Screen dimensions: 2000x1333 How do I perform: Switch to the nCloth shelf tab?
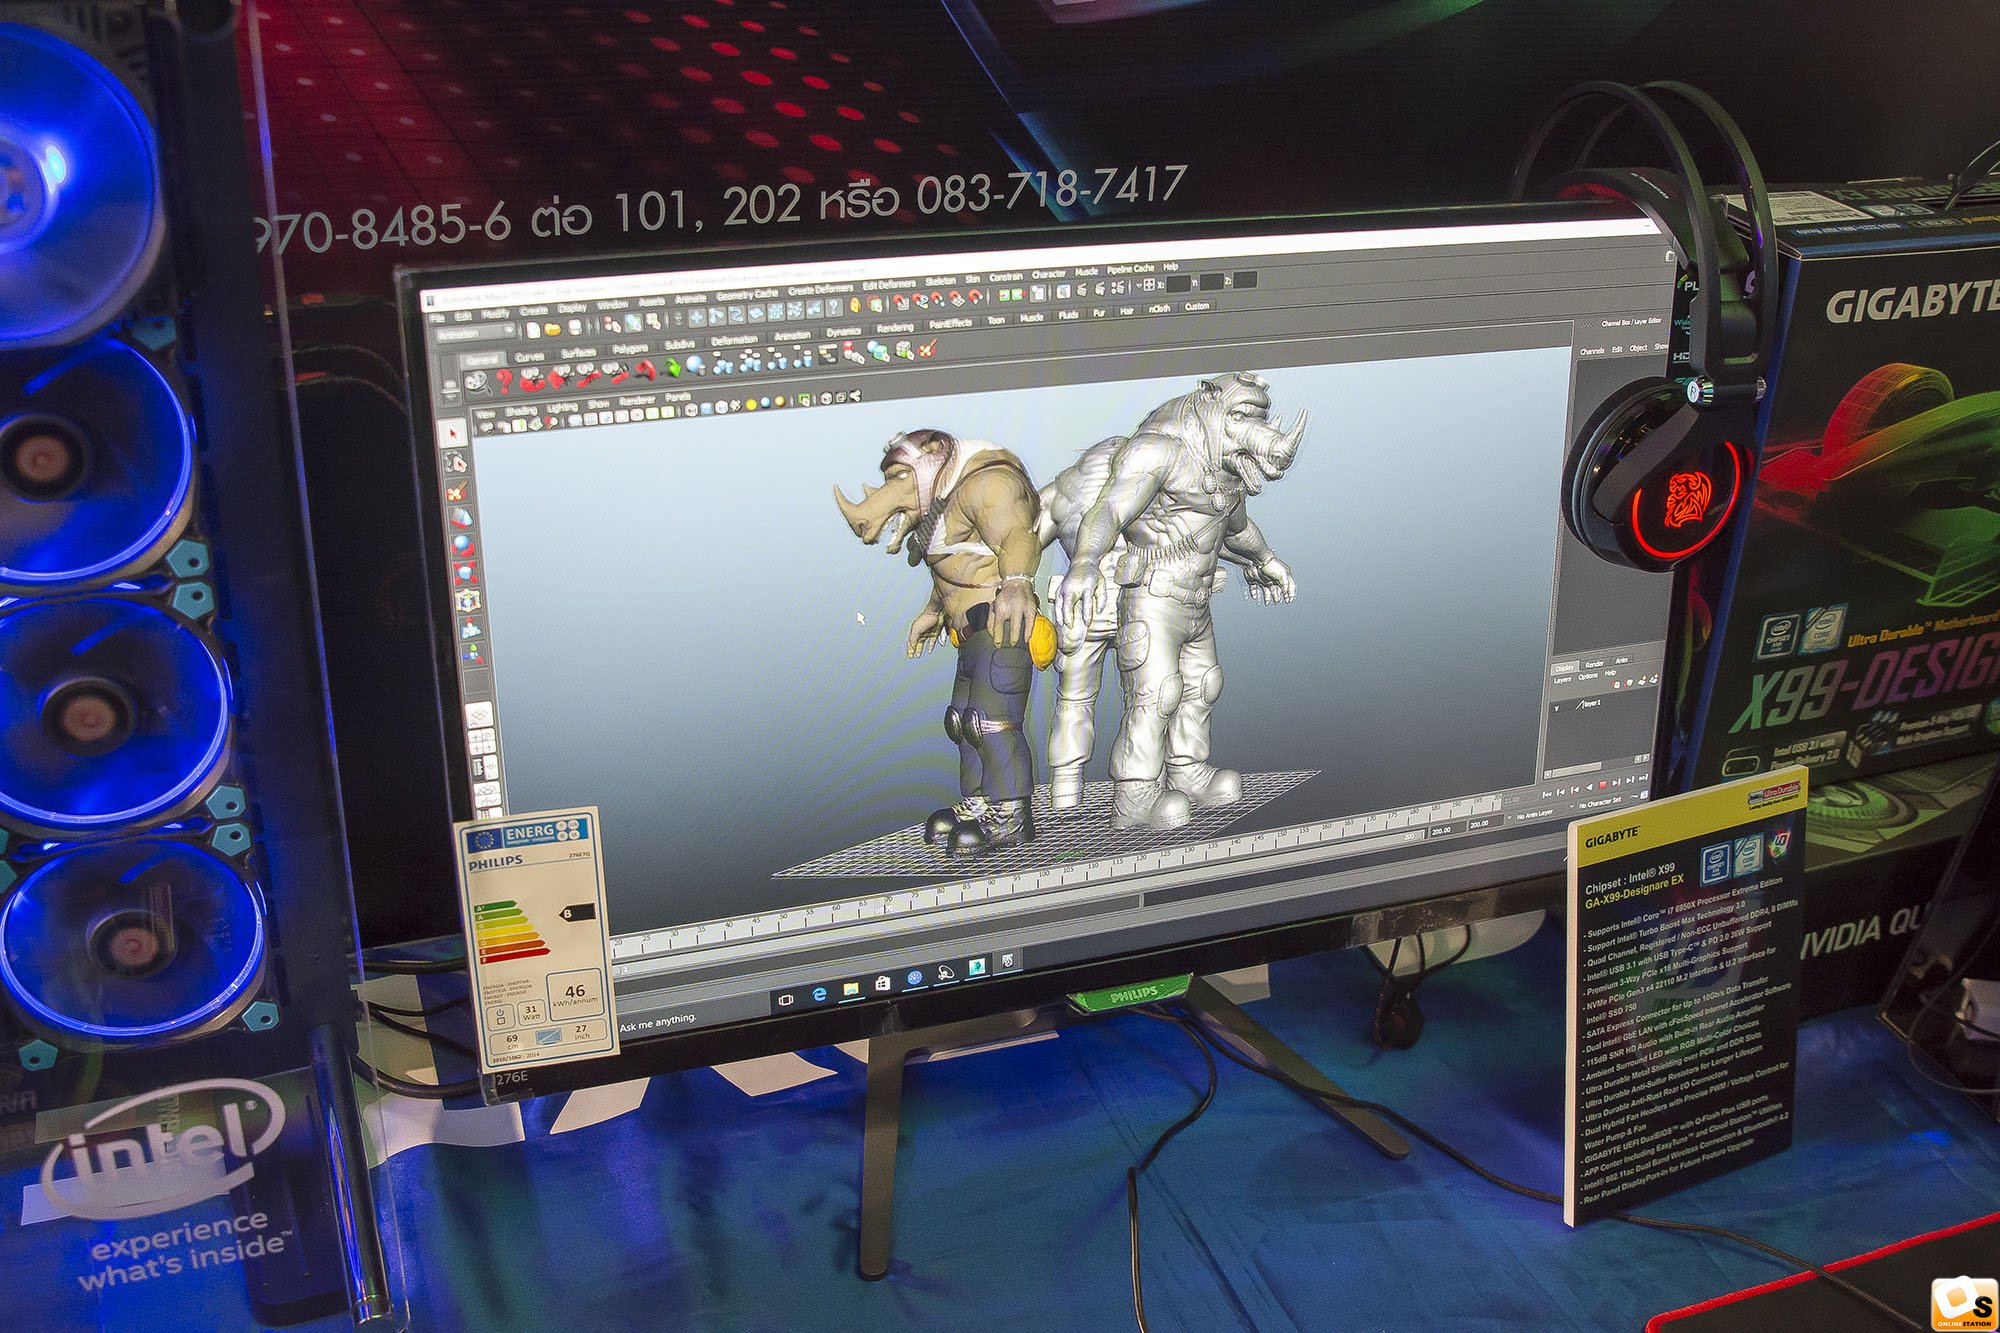pos(1159,309)
